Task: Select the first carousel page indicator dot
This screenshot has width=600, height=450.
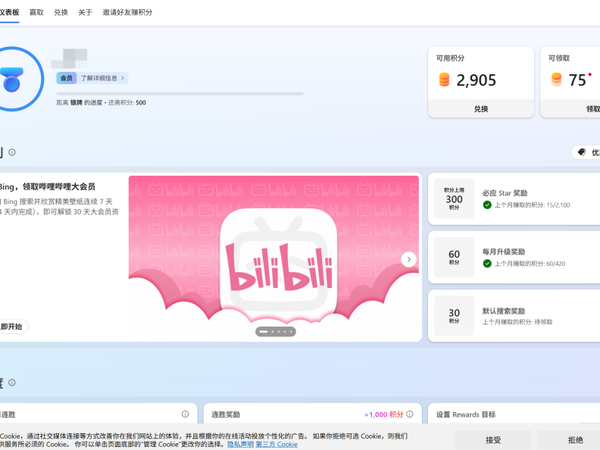Action: click(263, 331)
